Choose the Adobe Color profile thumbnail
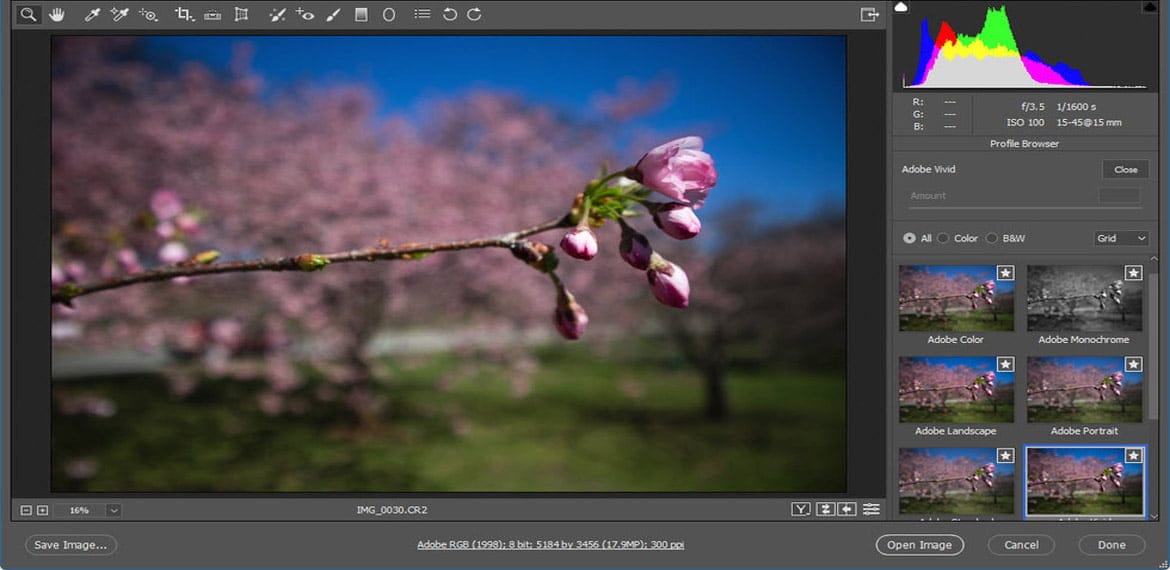The height and width of the screenshot is (570, 1170). pyautogui.click(x=957, y=298)
